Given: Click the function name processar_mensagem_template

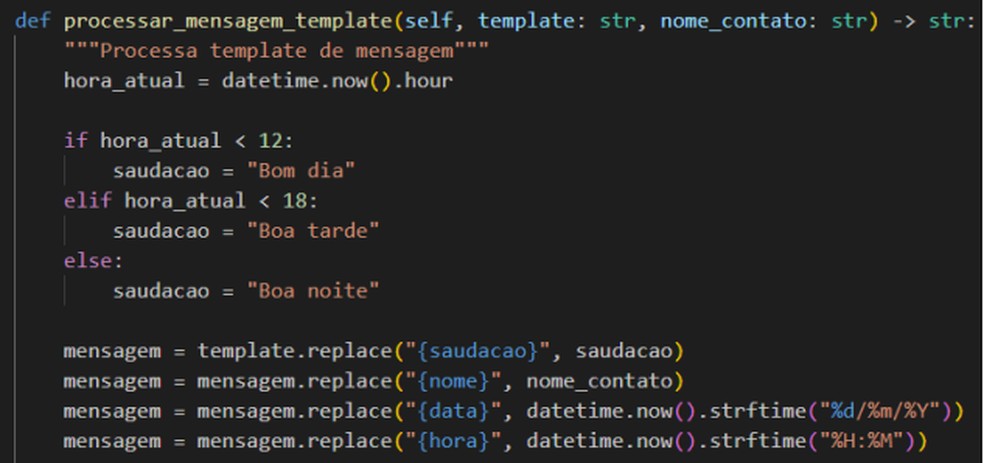Looking at the screenshot, I should [x=230, y=22].
